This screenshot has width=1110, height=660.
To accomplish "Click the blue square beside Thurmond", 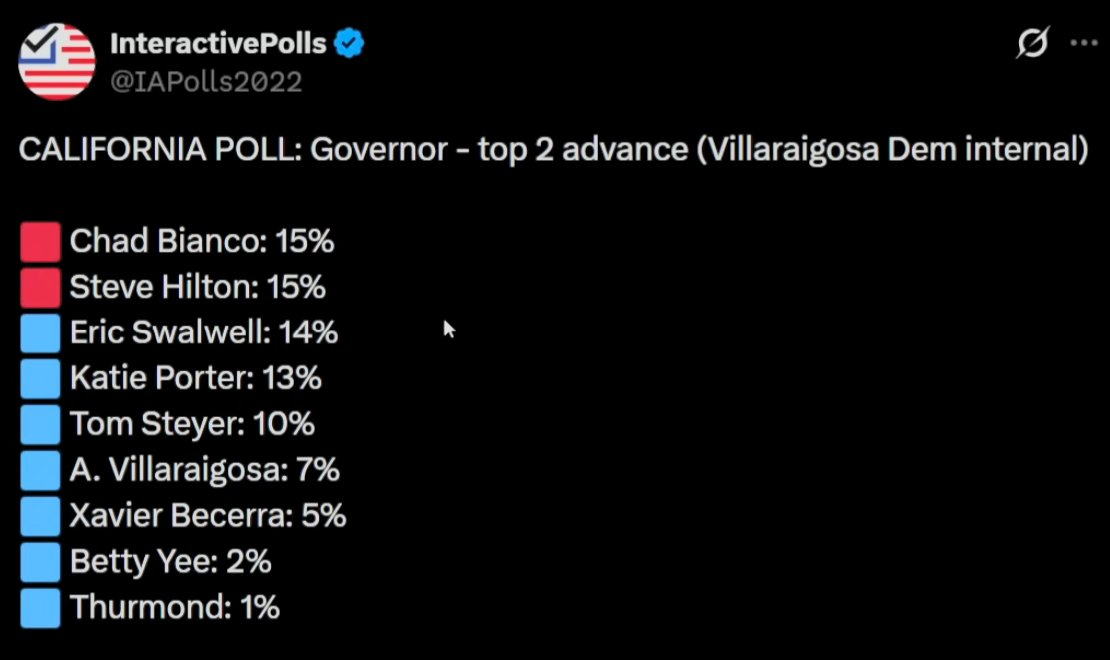I will (x=40, y=608).
